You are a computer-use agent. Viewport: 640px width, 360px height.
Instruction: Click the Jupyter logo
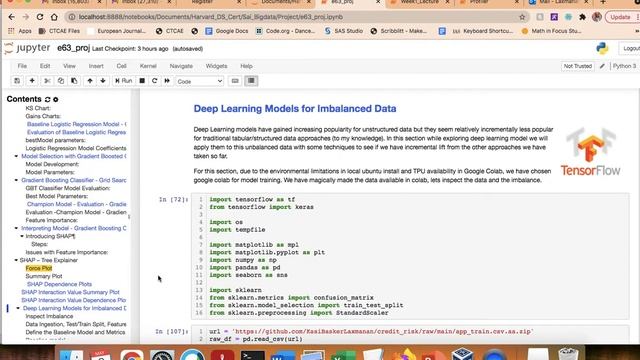27,48
